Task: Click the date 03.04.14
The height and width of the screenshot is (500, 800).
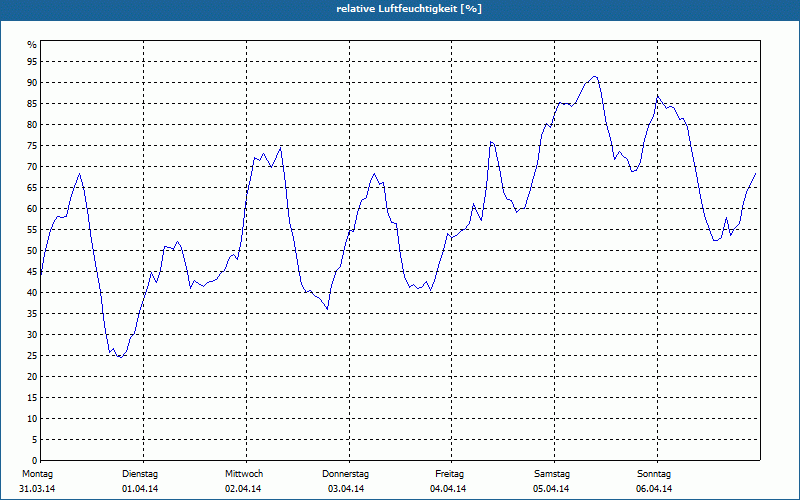Action: pos(346,489)
